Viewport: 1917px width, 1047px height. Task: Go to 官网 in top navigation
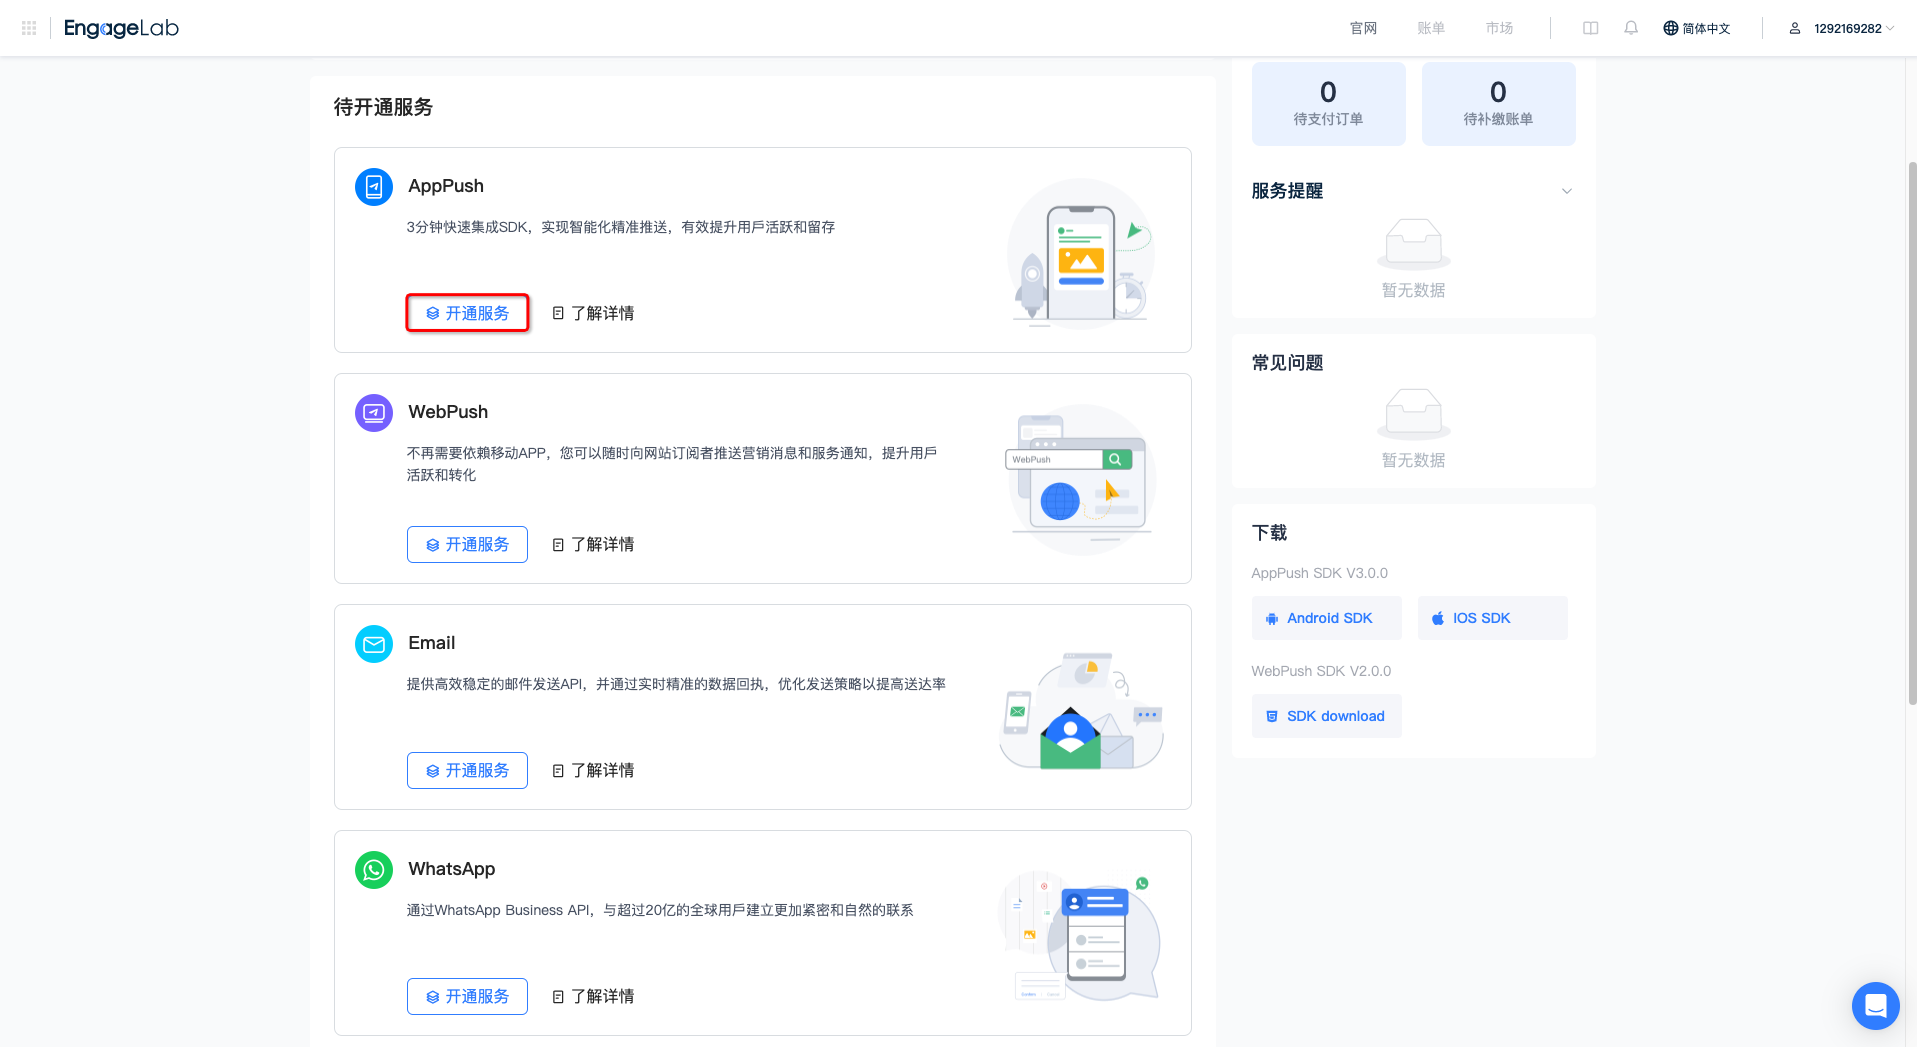point(1363,28)
